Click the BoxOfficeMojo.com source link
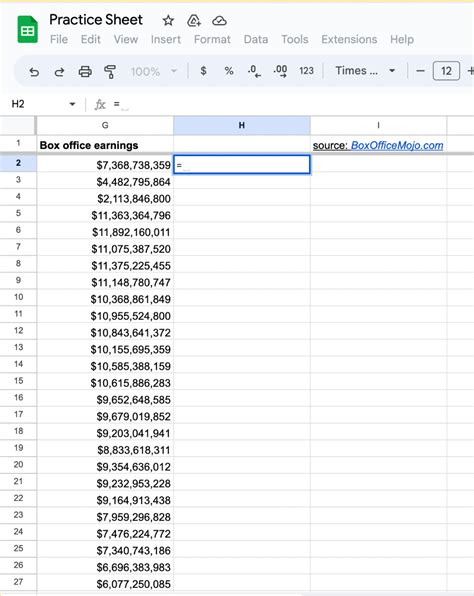 click(x=397, y=146)
